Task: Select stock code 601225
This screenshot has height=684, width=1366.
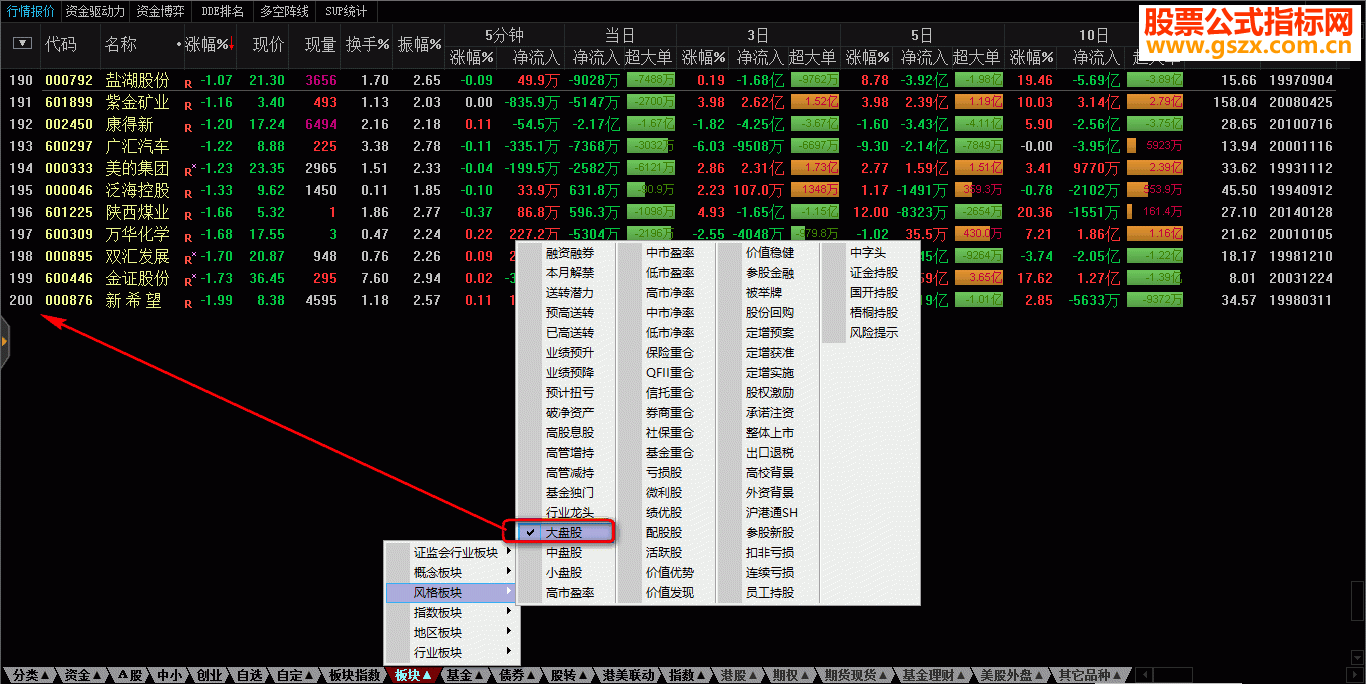Action: click(69, 212)
